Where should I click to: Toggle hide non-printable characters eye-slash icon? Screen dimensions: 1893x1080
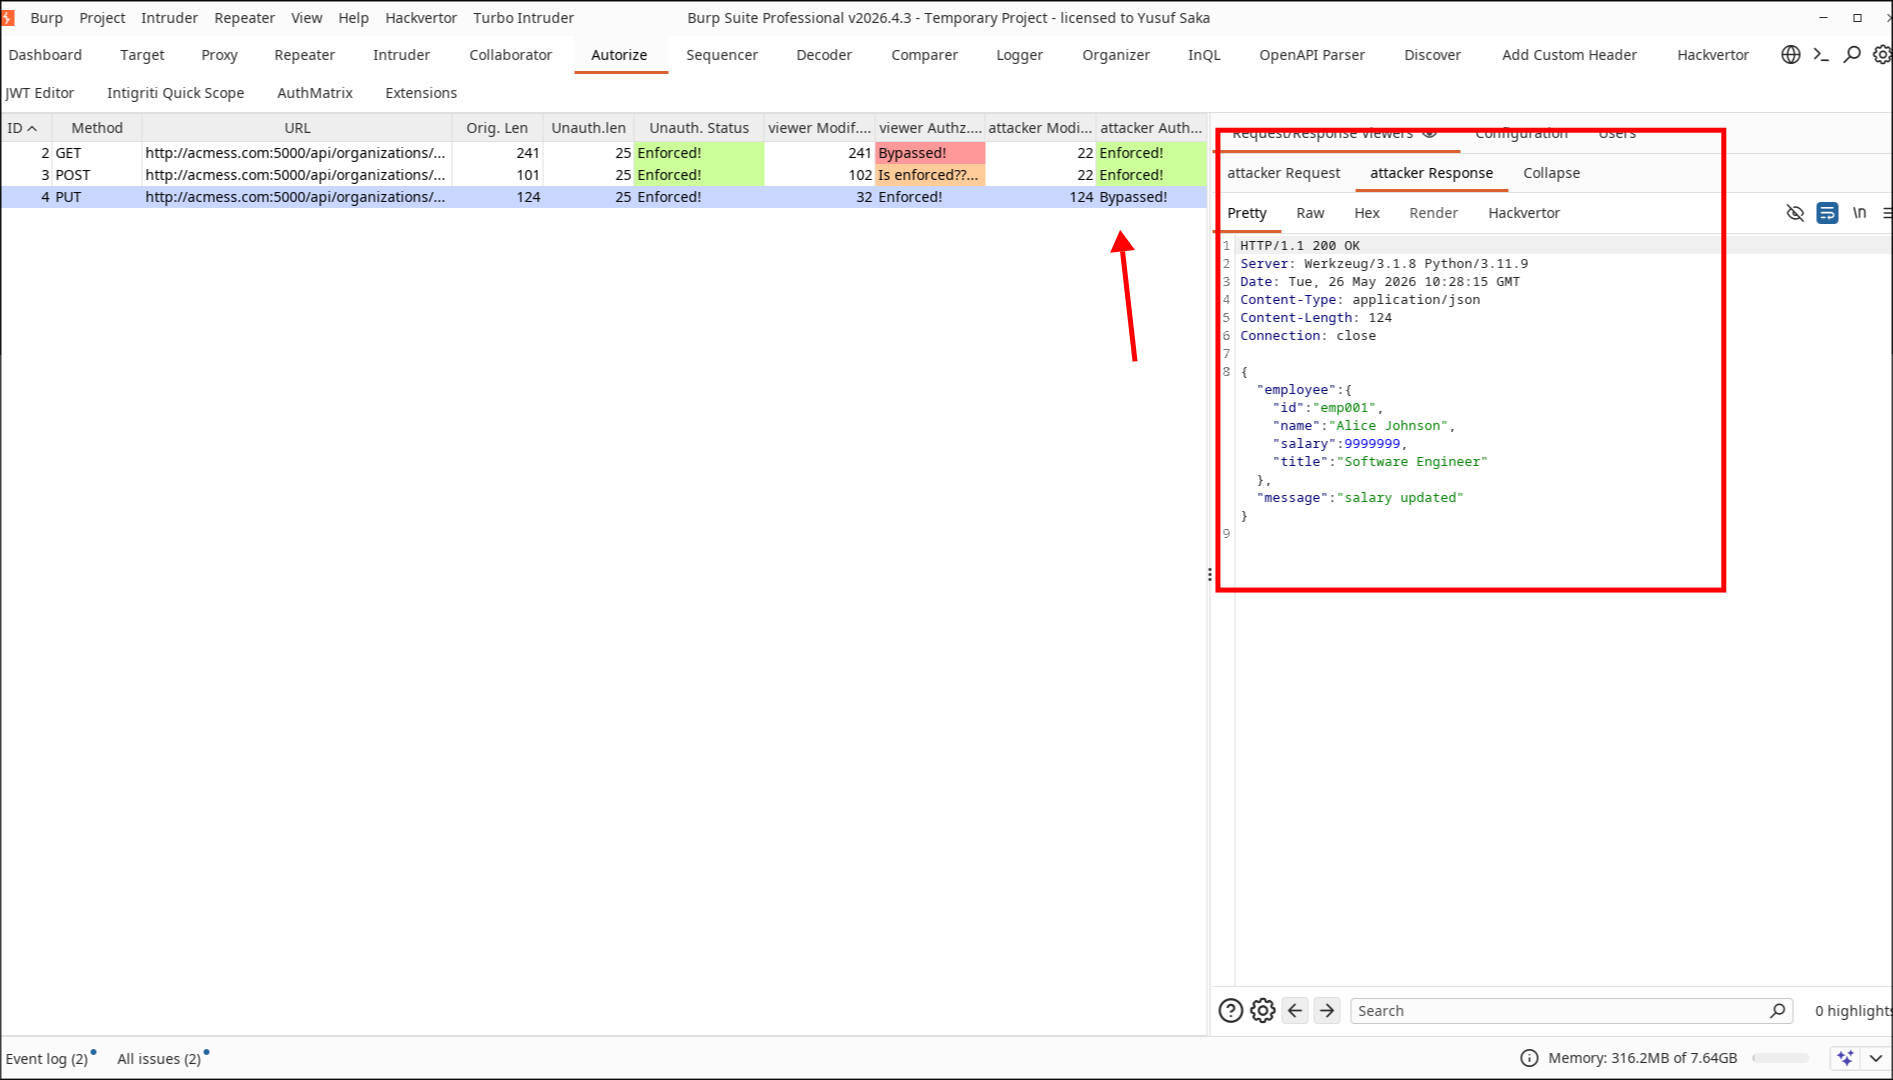coord(1795,213)
